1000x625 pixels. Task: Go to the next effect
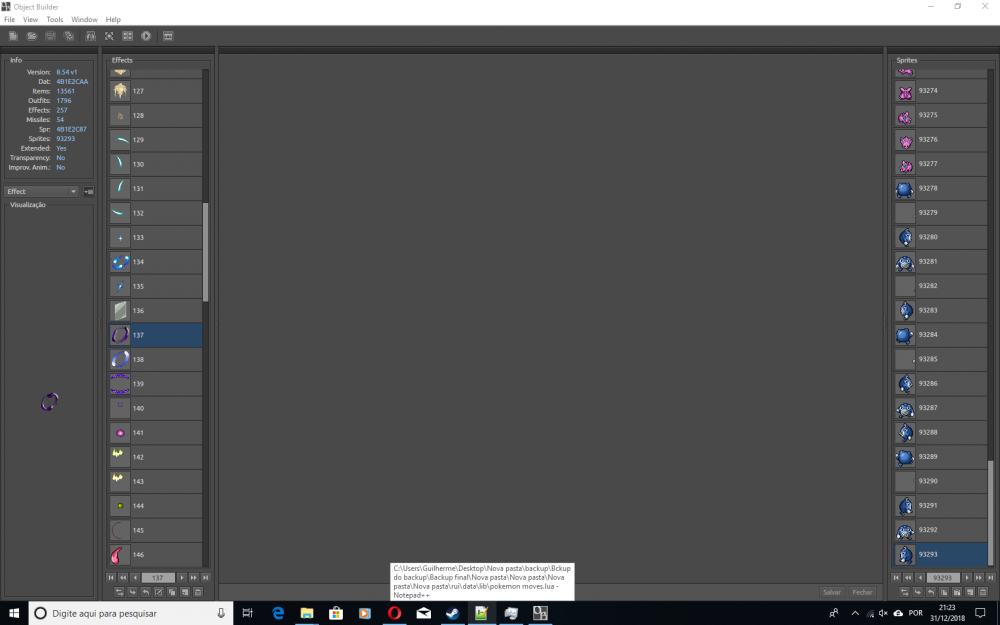[x=182, y=577]
